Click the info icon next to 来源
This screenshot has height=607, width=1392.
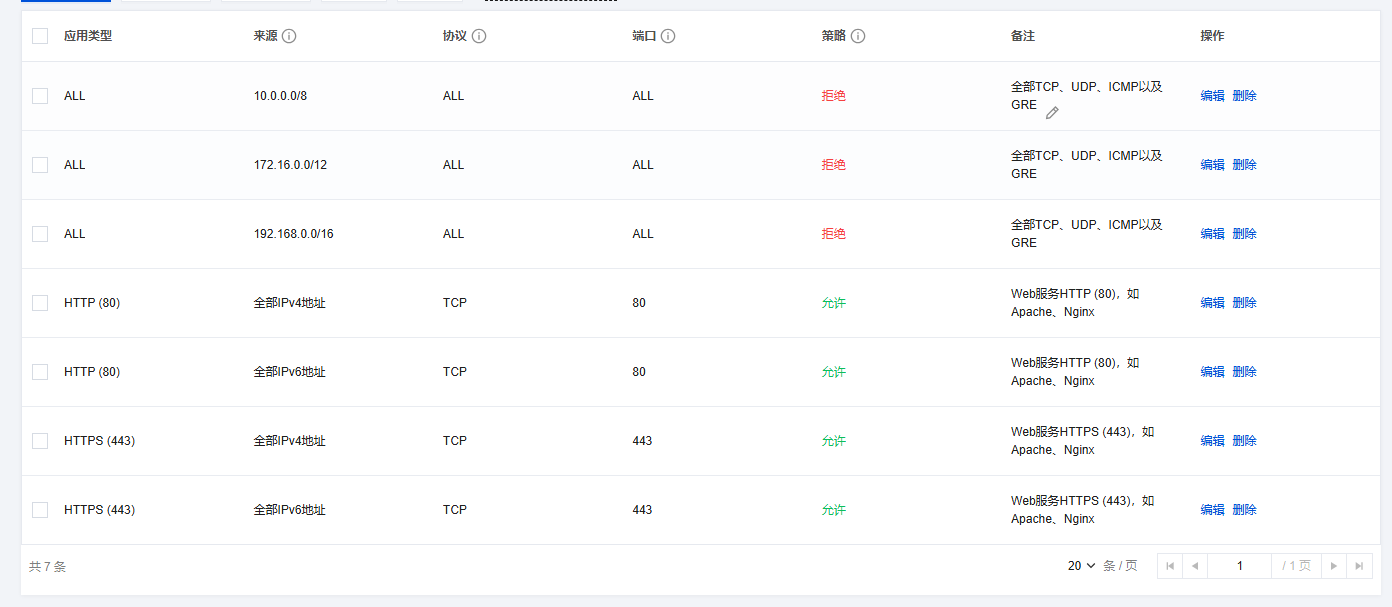pos(289,36)
